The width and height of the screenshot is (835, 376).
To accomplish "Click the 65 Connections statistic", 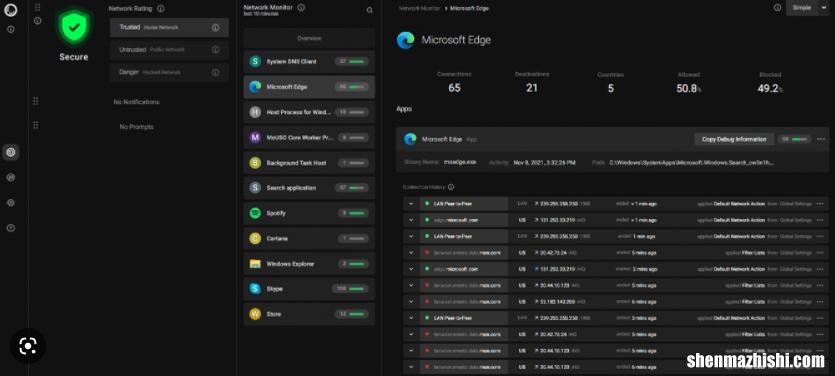I will click(x=454, y=83).
